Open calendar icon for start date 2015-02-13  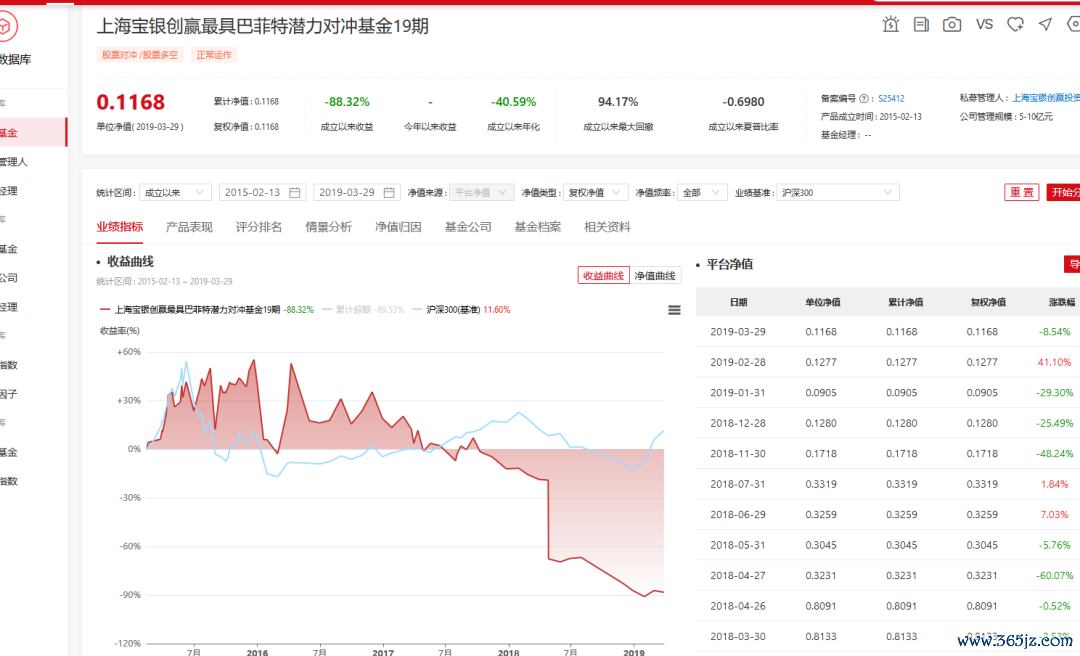pyautogui.click(x=295, y=193)
